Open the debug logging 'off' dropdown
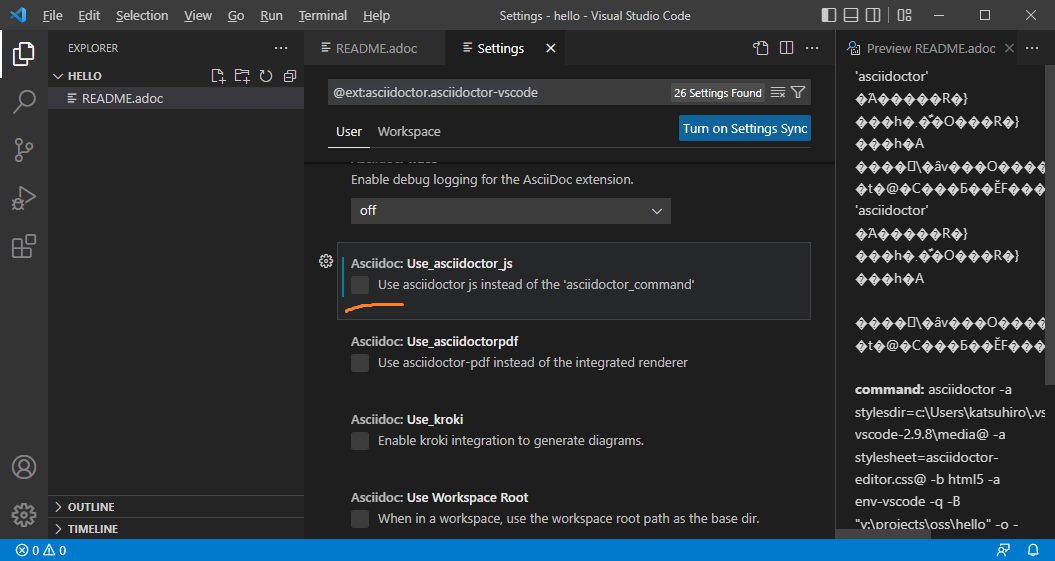The image size is (1055, 561). [x=511, y=211]
